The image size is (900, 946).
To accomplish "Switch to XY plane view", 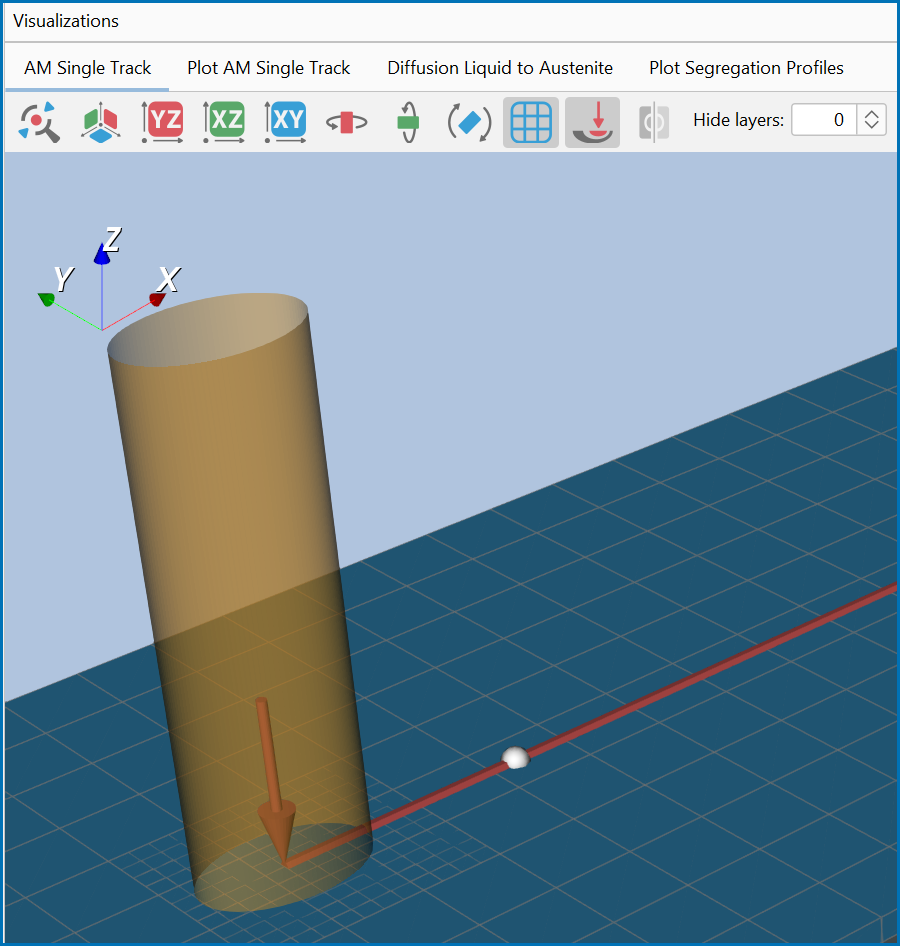I will (285, 122).
